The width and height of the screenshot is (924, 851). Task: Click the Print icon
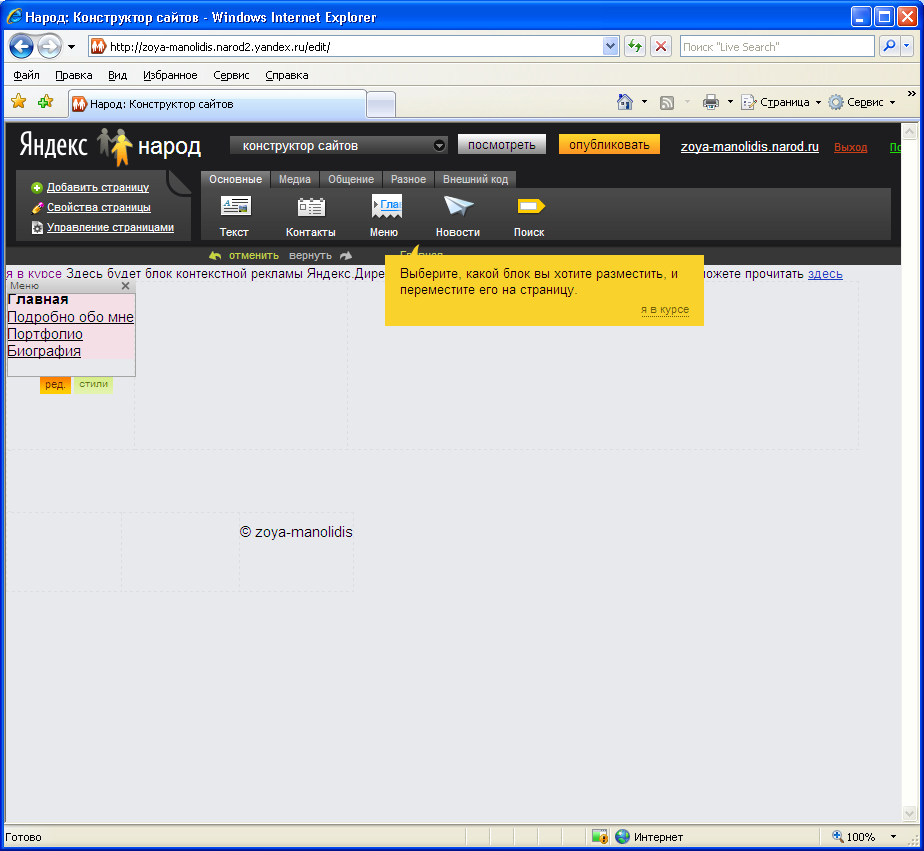[x=711, y=102]
